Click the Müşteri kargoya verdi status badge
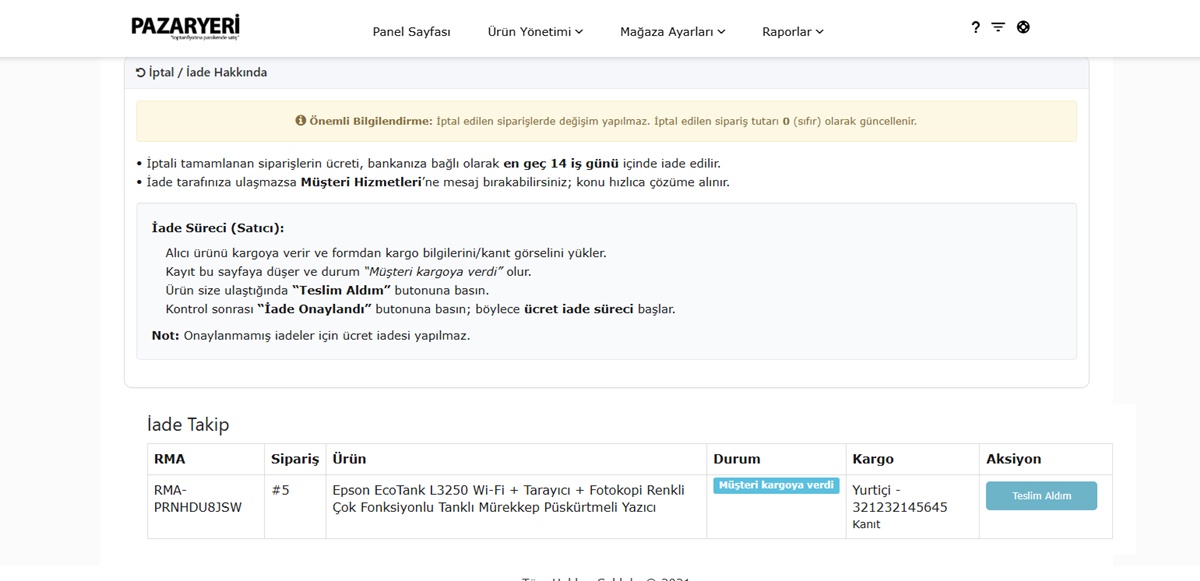Image resolution: width=1200 pixels, height=581 pixels. pyautogui.click(x=776, y=486)
